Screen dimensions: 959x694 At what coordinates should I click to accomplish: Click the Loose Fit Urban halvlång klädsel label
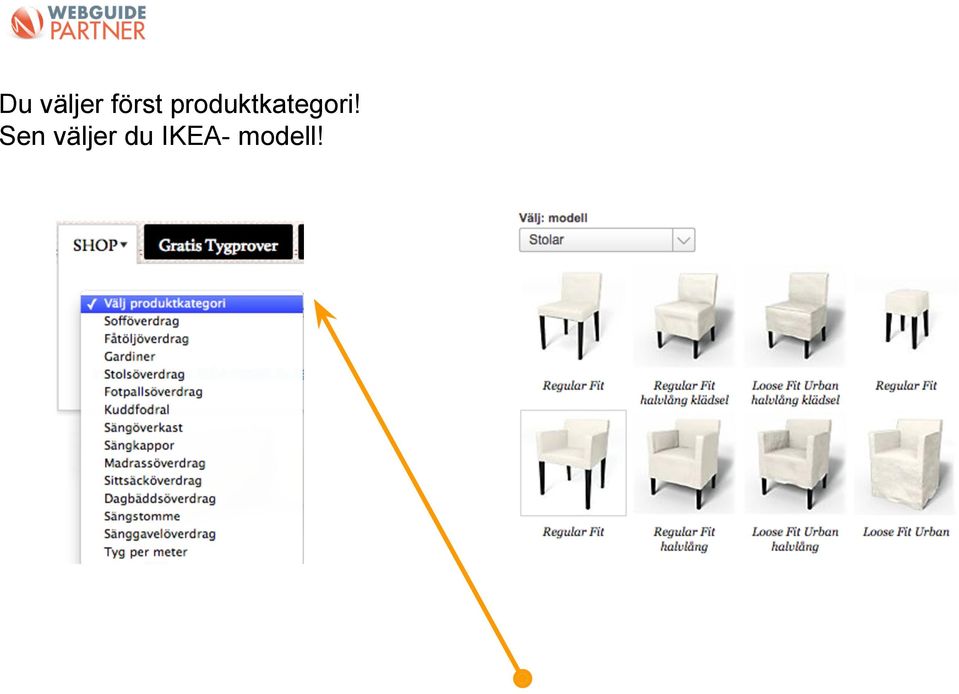click(x=795, y=393)
